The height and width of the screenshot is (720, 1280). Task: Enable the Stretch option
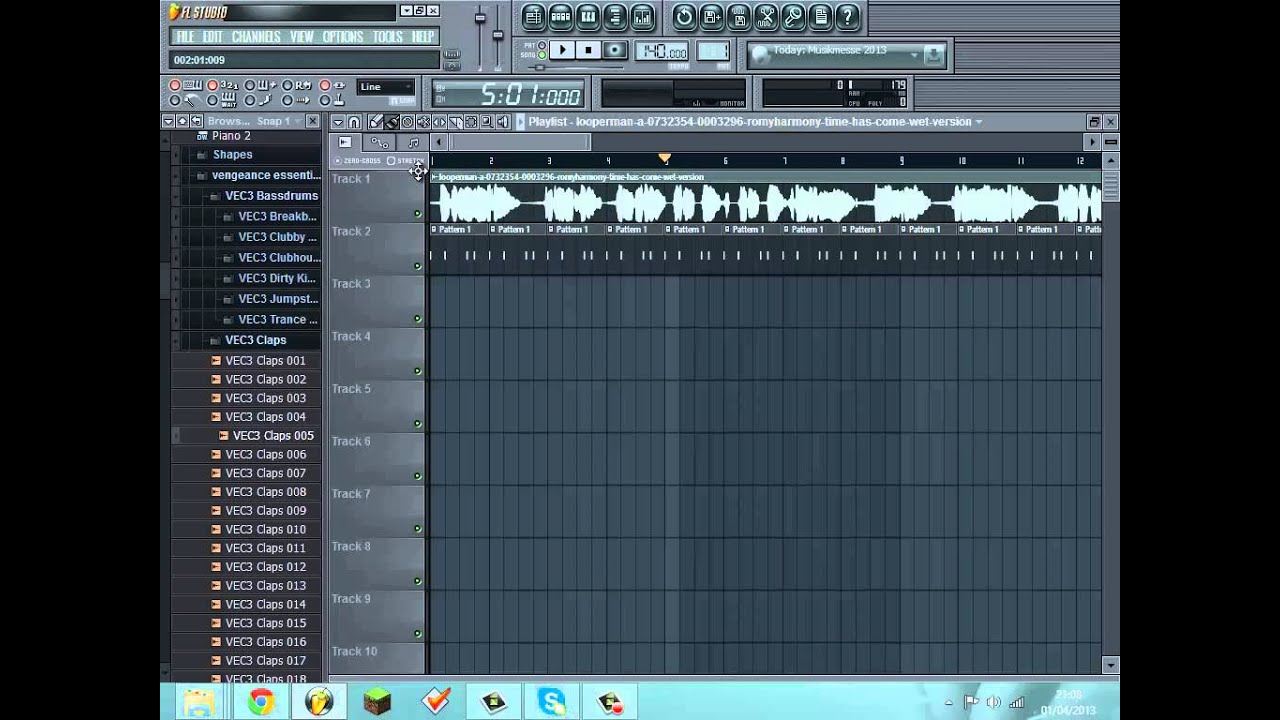(x=391, y=161)
